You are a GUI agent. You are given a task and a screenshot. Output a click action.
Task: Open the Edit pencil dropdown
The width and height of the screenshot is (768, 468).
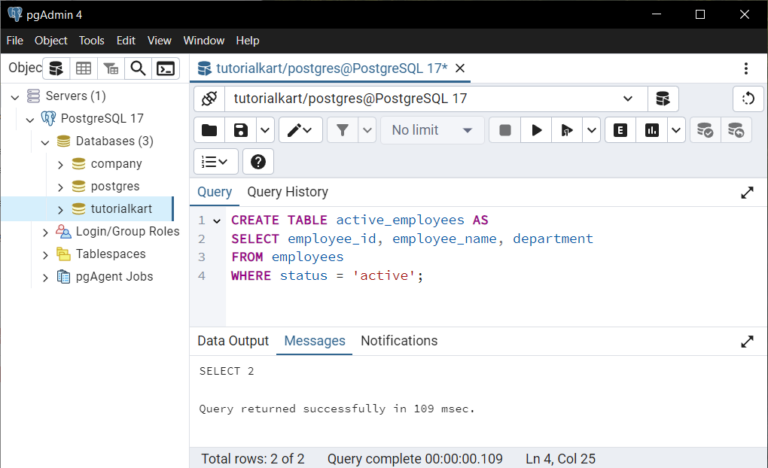tap(300, 130)
